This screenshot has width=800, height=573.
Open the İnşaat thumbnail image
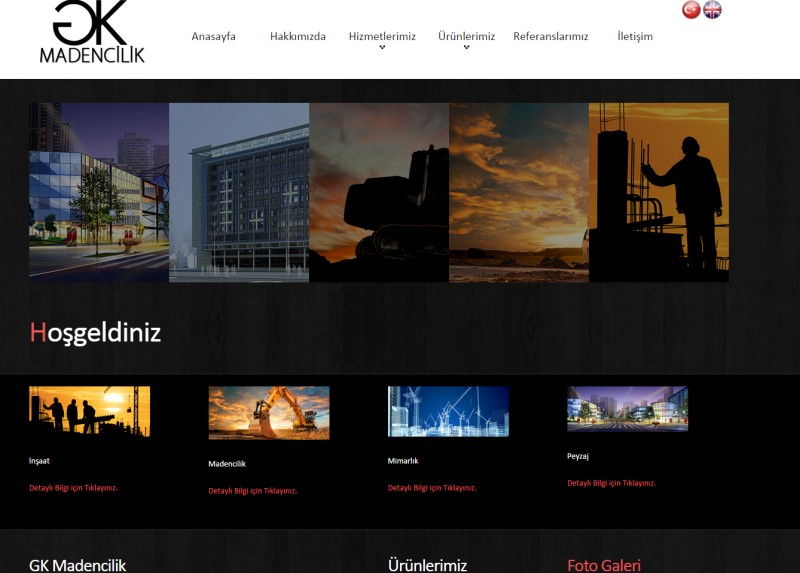[89, 411]
